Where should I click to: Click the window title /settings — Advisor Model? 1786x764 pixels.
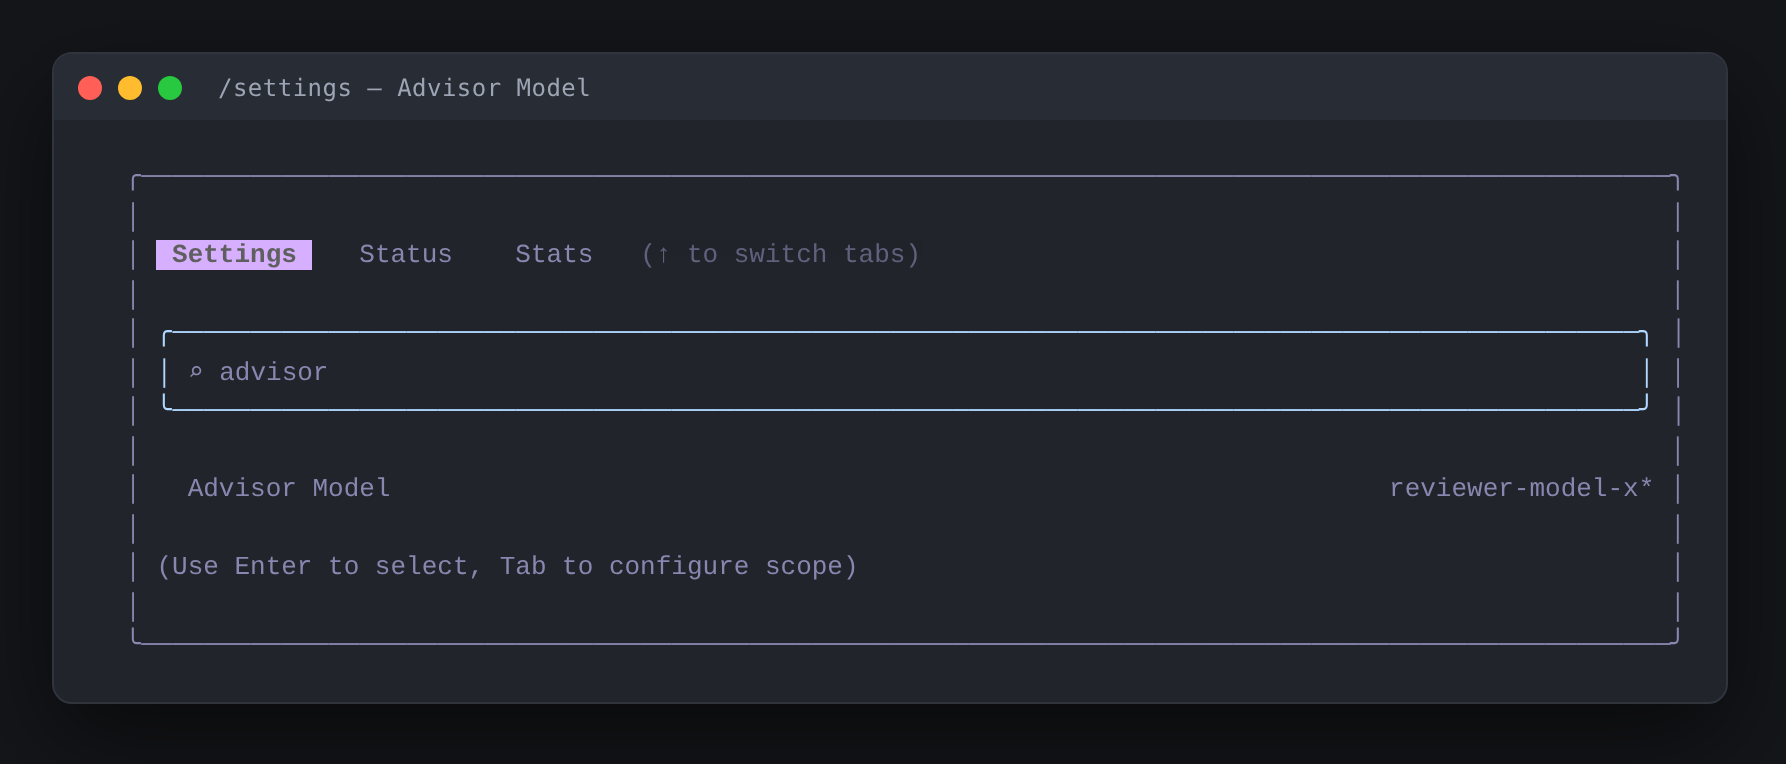pyautogui.click(x=404, y=88)
